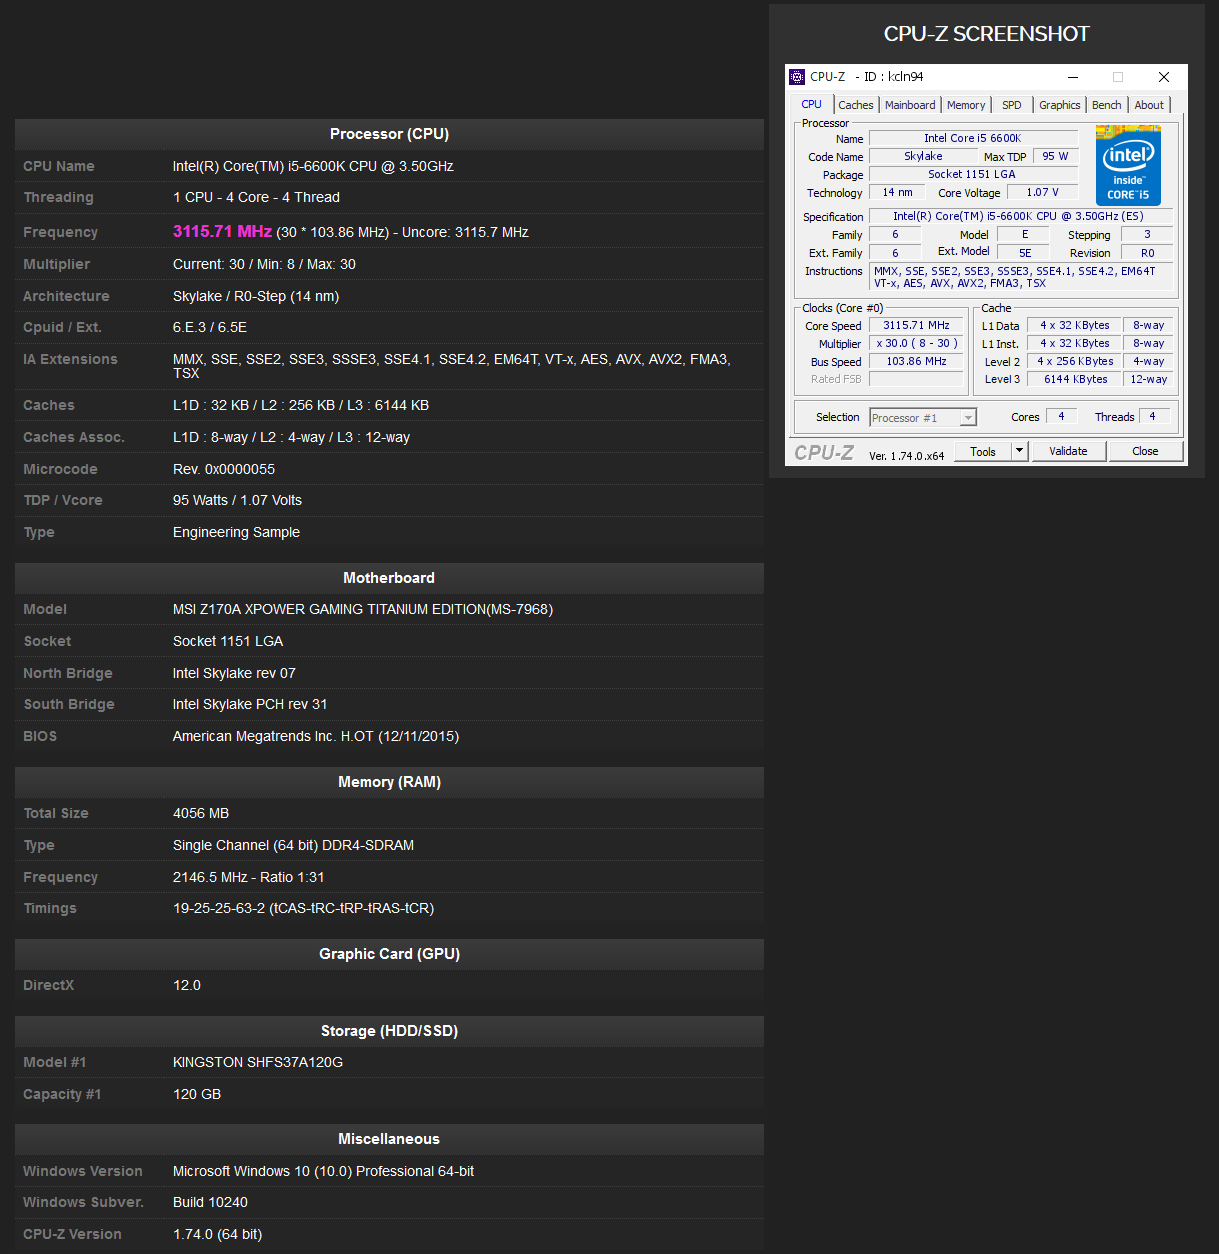Open the About tab
This screenshot has width=1219, height=1254.
coord(1149,105)
